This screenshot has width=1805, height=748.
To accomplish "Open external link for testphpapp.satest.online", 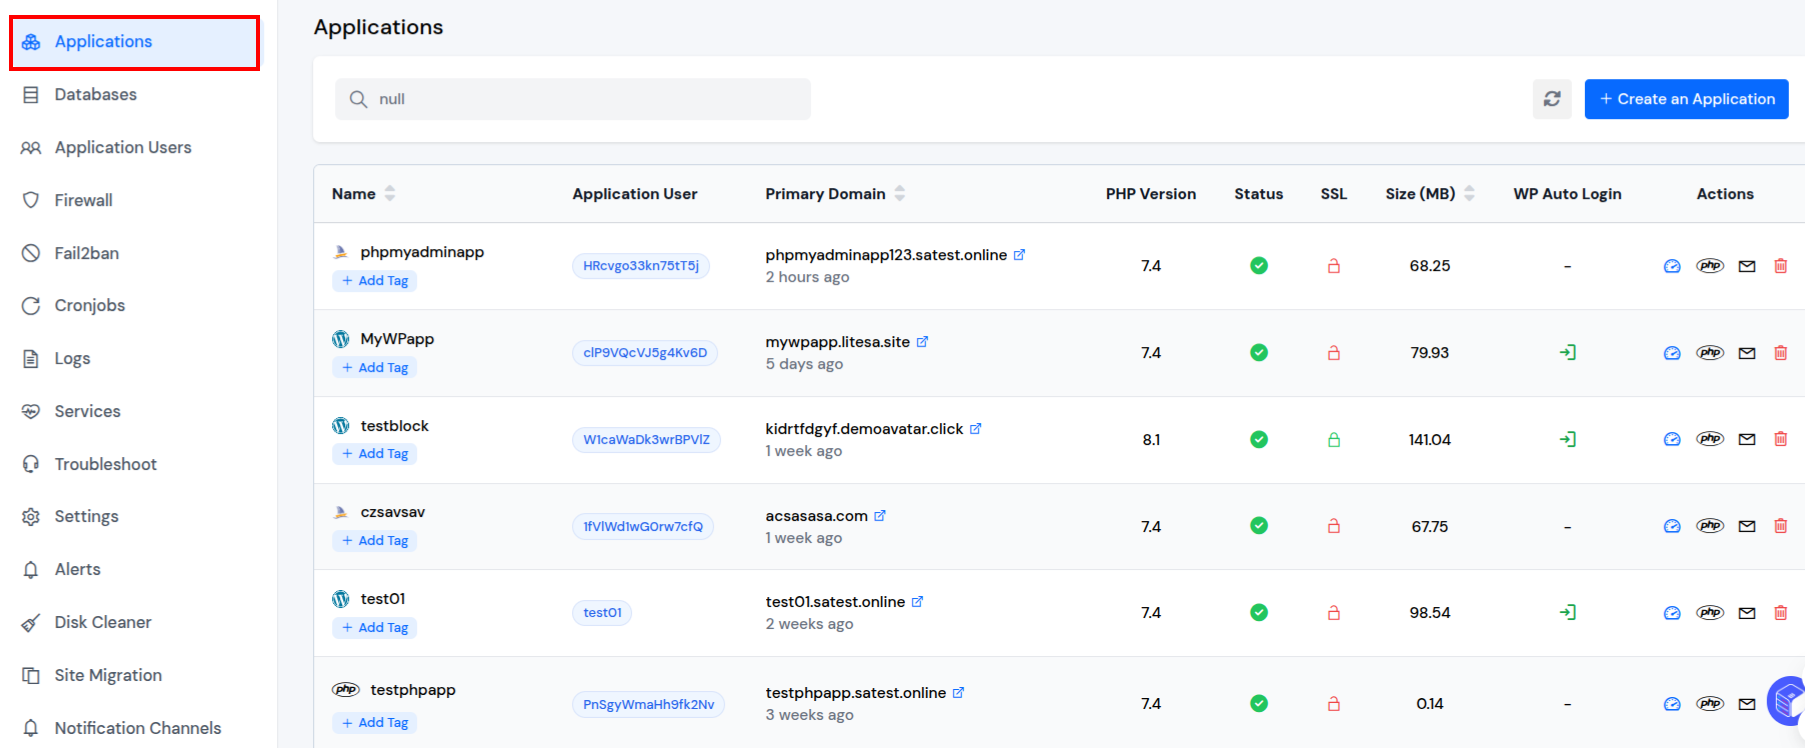I will pyautogui.click(x=958, y=693).
